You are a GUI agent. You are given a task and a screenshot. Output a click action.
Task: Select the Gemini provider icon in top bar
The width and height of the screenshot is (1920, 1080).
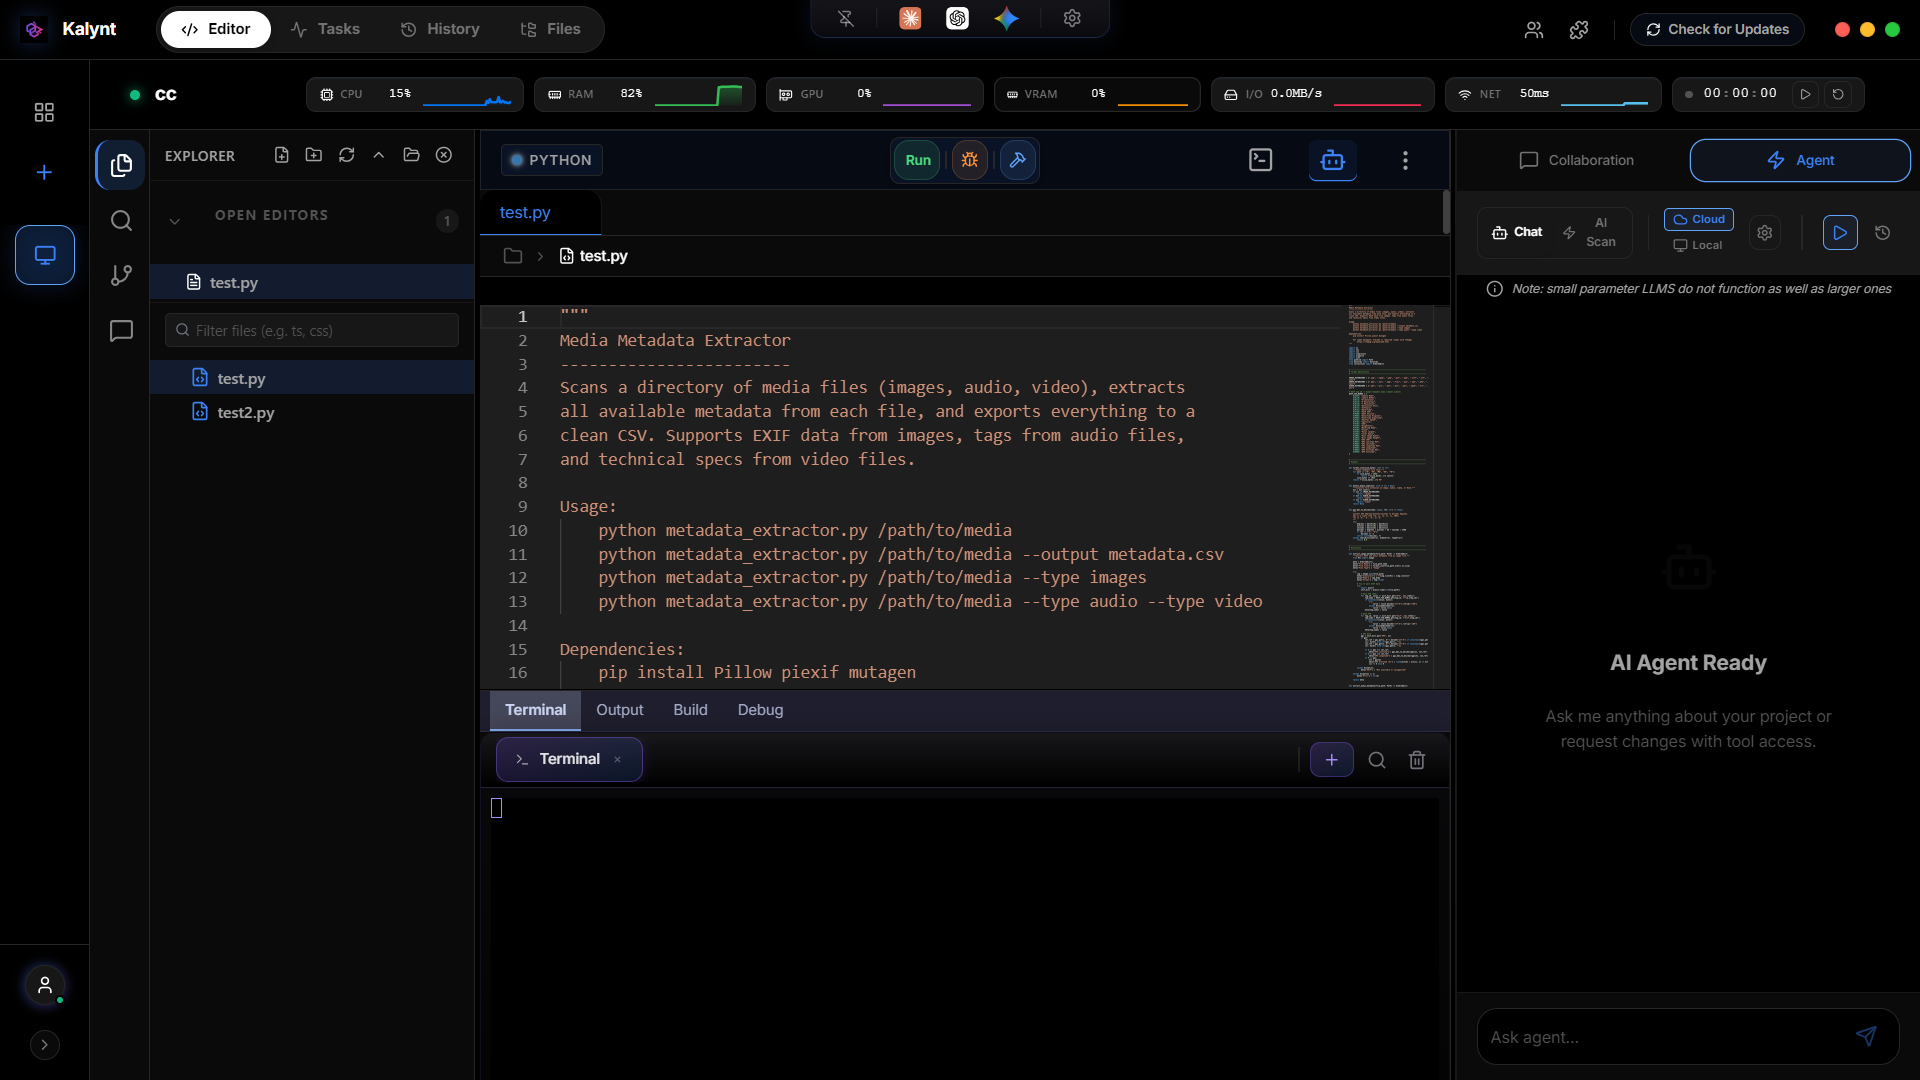click(1008, 18)
